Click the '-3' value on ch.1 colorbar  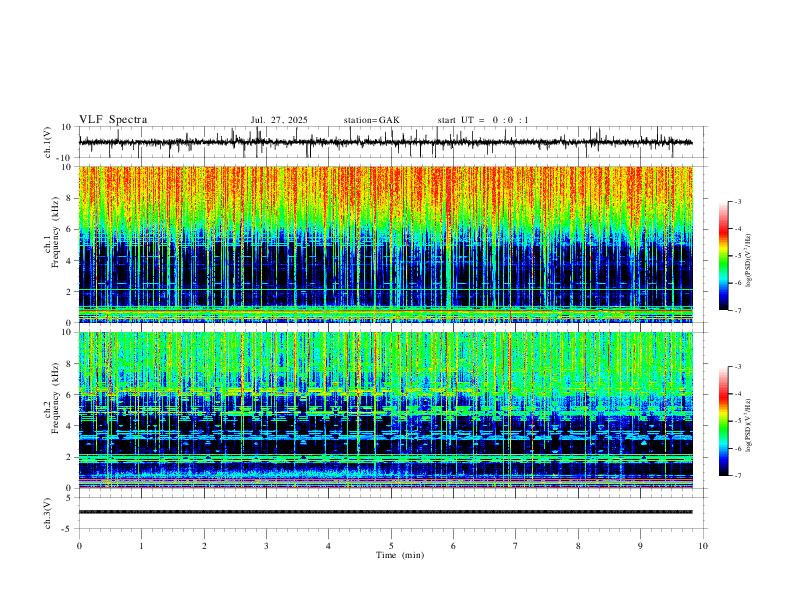pyautogui.click(x=737, y=201)
